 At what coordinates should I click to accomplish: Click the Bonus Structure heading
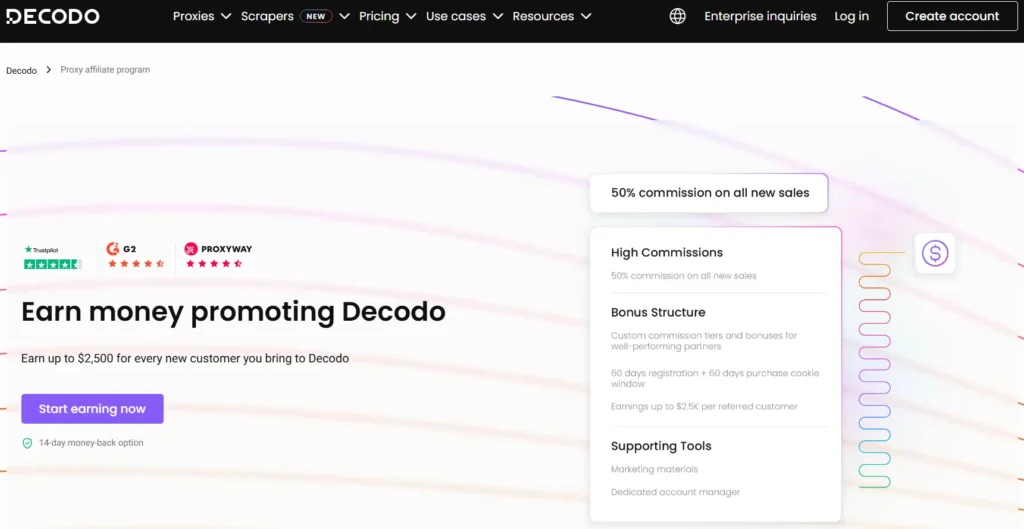pos(658,312)
